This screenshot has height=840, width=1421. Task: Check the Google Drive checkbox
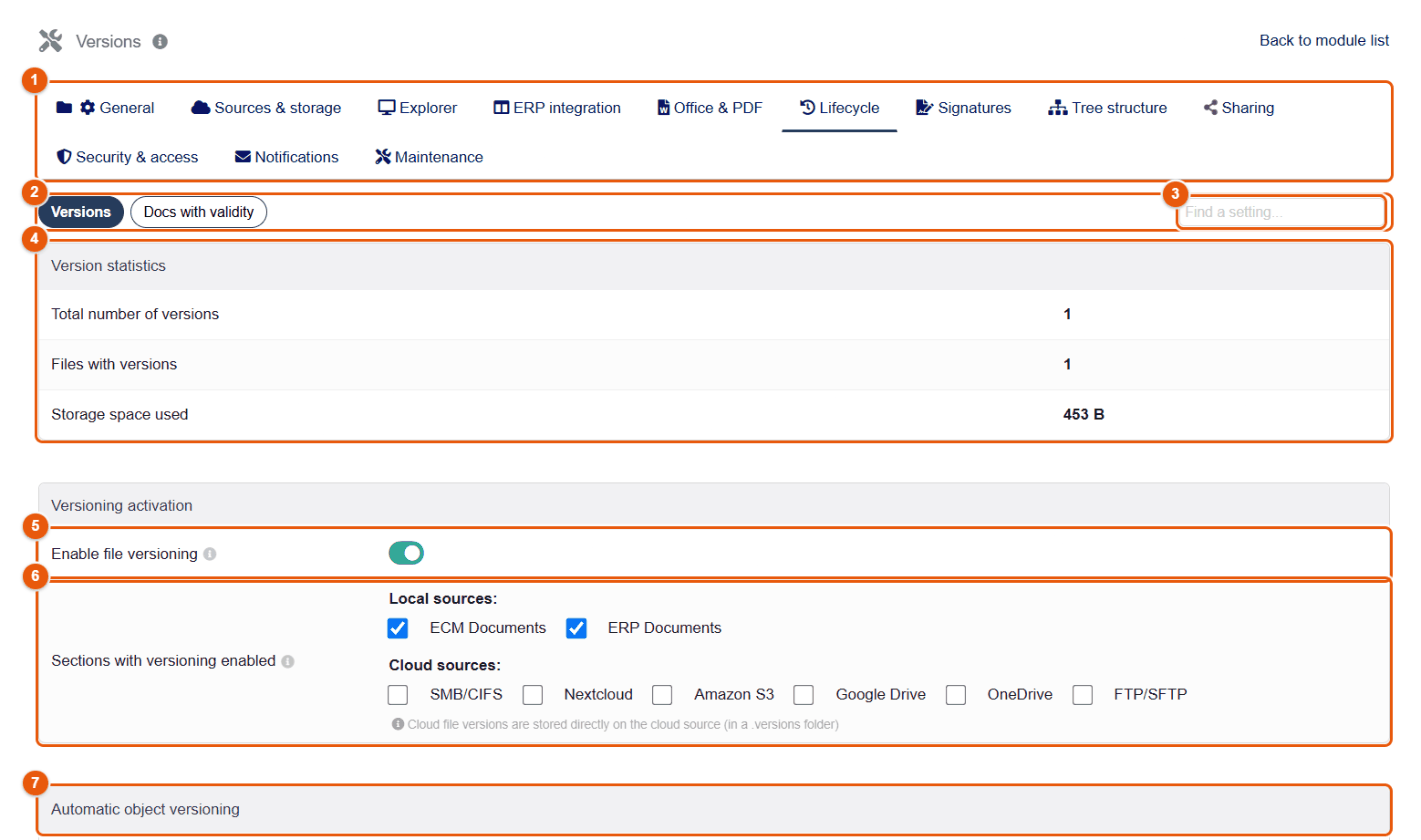[804, 694]
